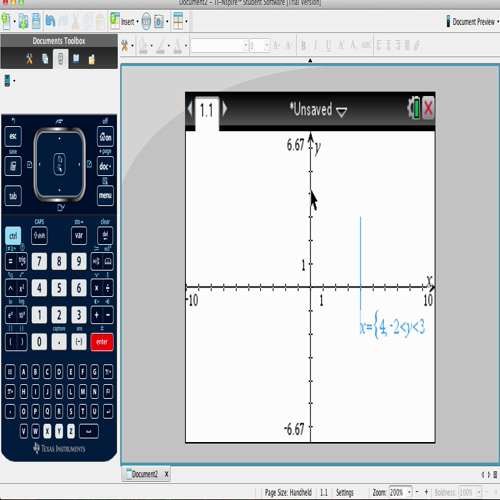This screenshot has height=500, width=500.
Task: Click the x=4 relation label on graph
Action: (x=392, y=327)
